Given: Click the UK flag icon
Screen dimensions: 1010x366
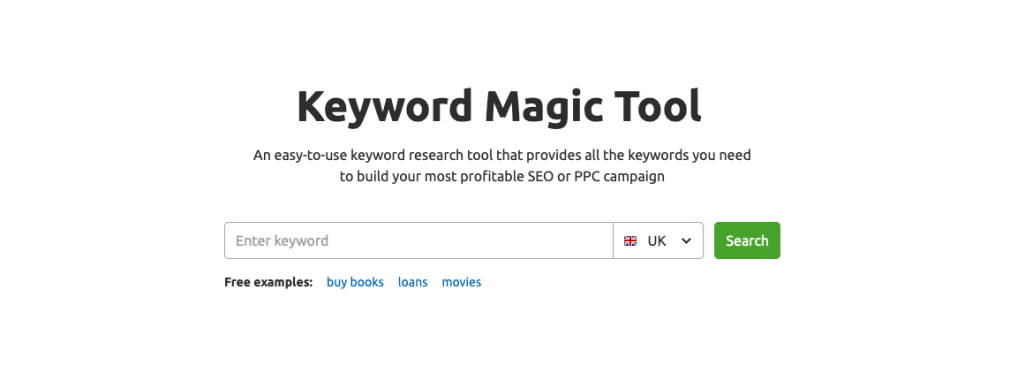Looking at the screenshot, I should 631,241.
